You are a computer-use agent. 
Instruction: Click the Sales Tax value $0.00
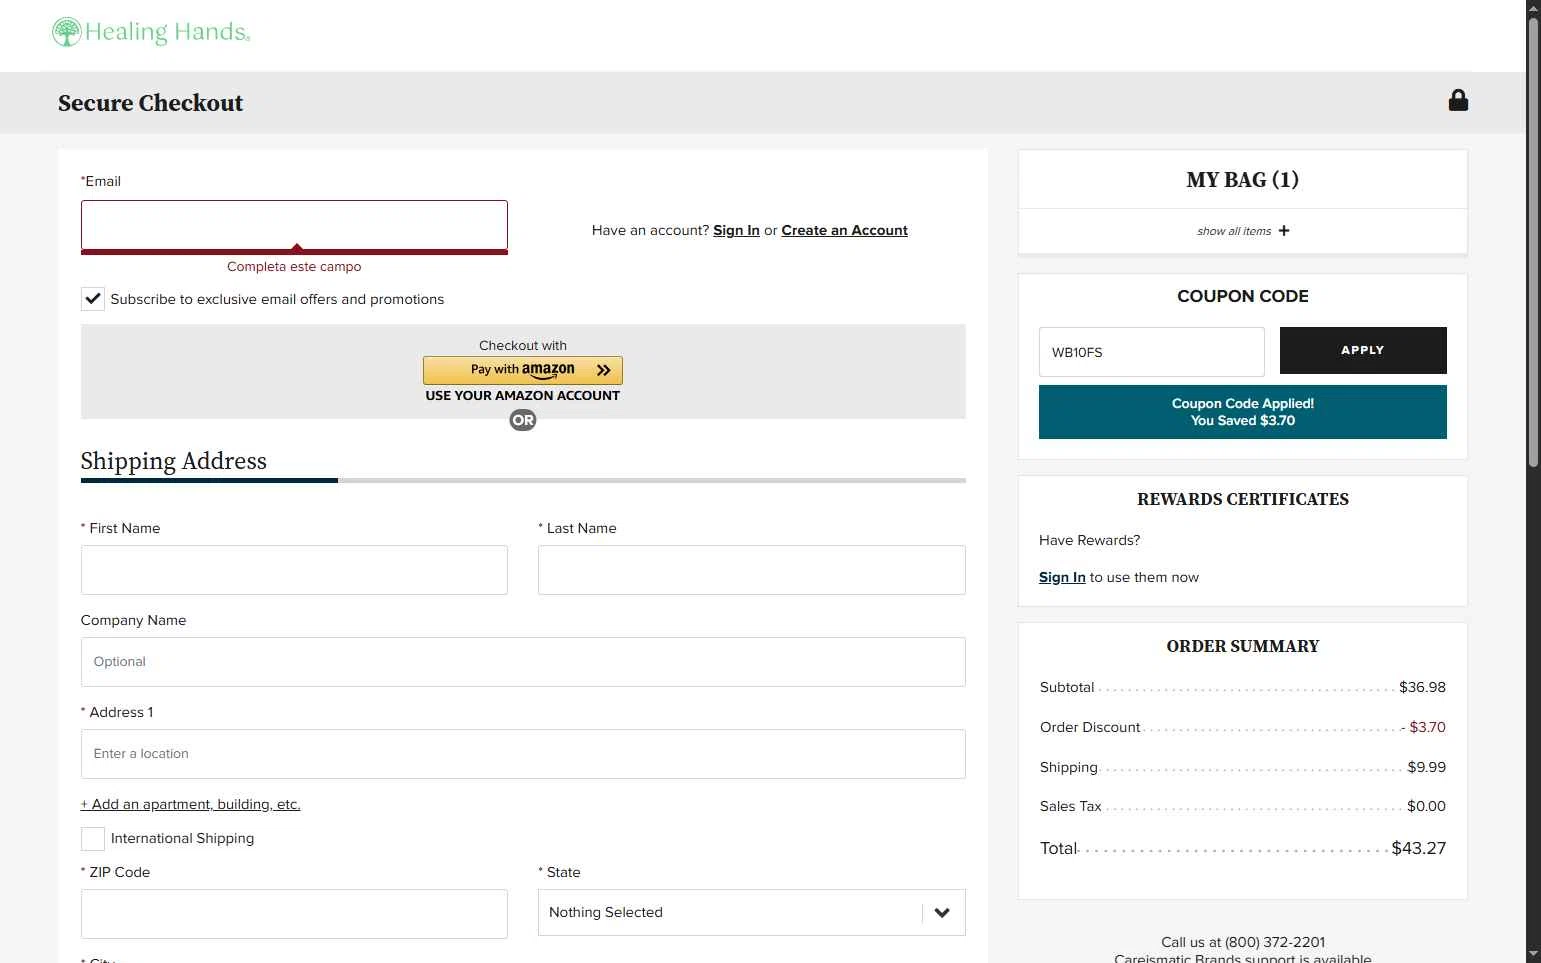tap(1427, 806)
